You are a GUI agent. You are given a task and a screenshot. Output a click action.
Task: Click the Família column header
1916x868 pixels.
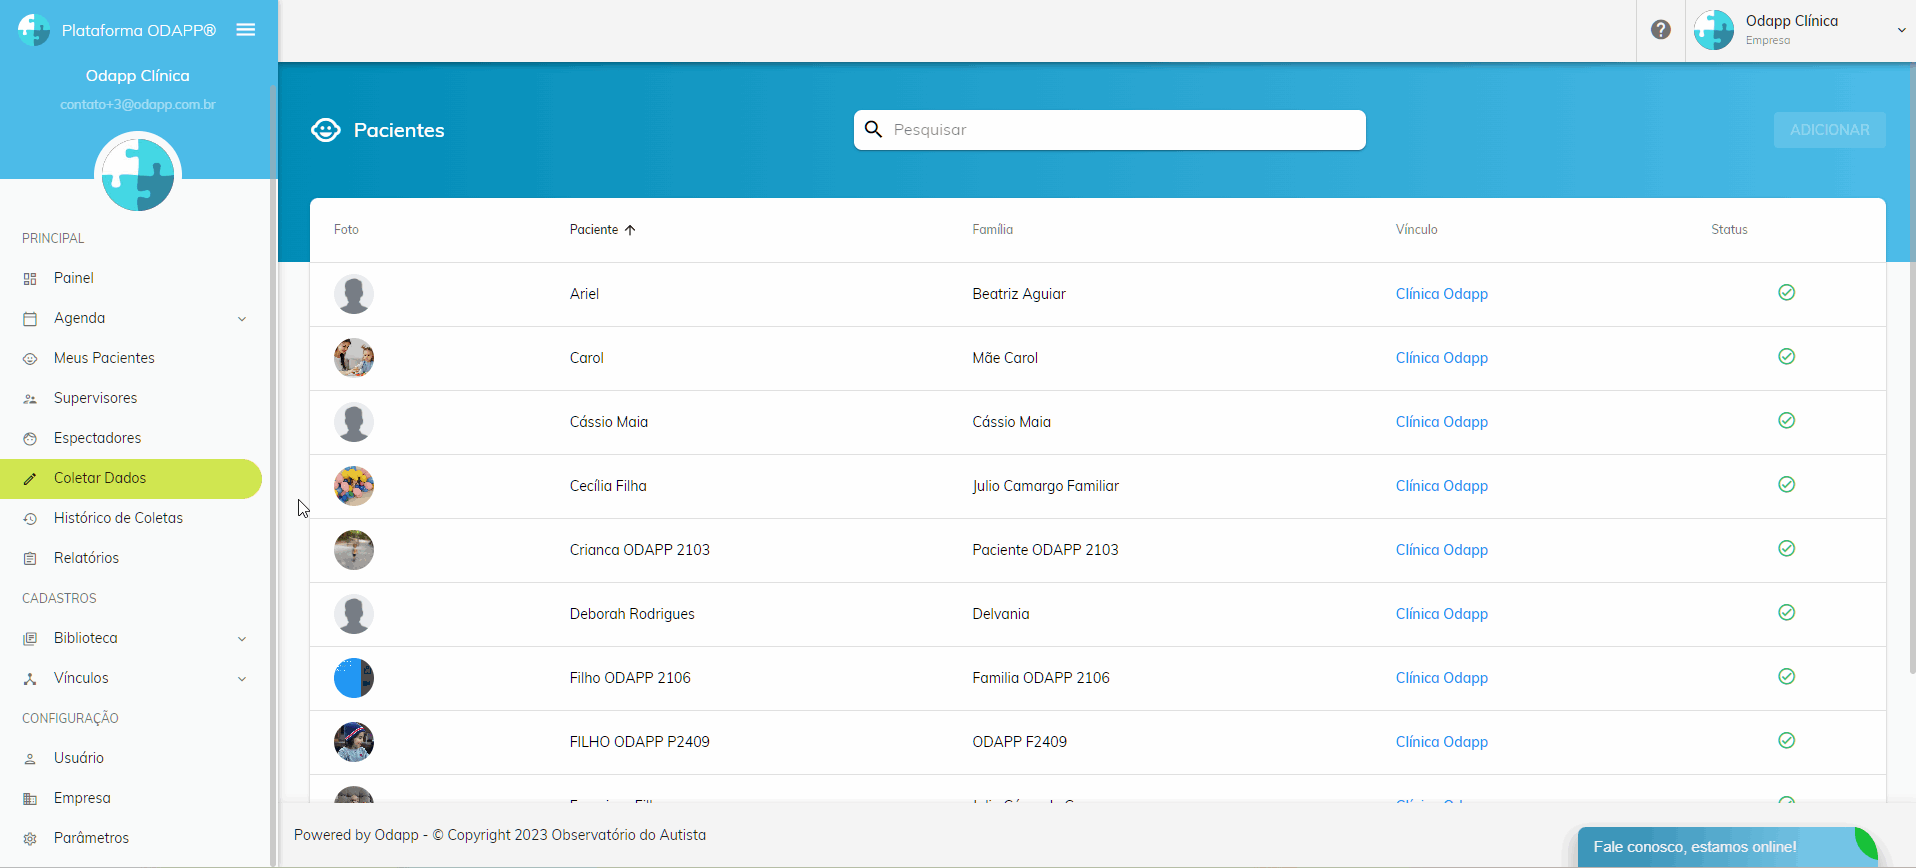tap(992, 230)
